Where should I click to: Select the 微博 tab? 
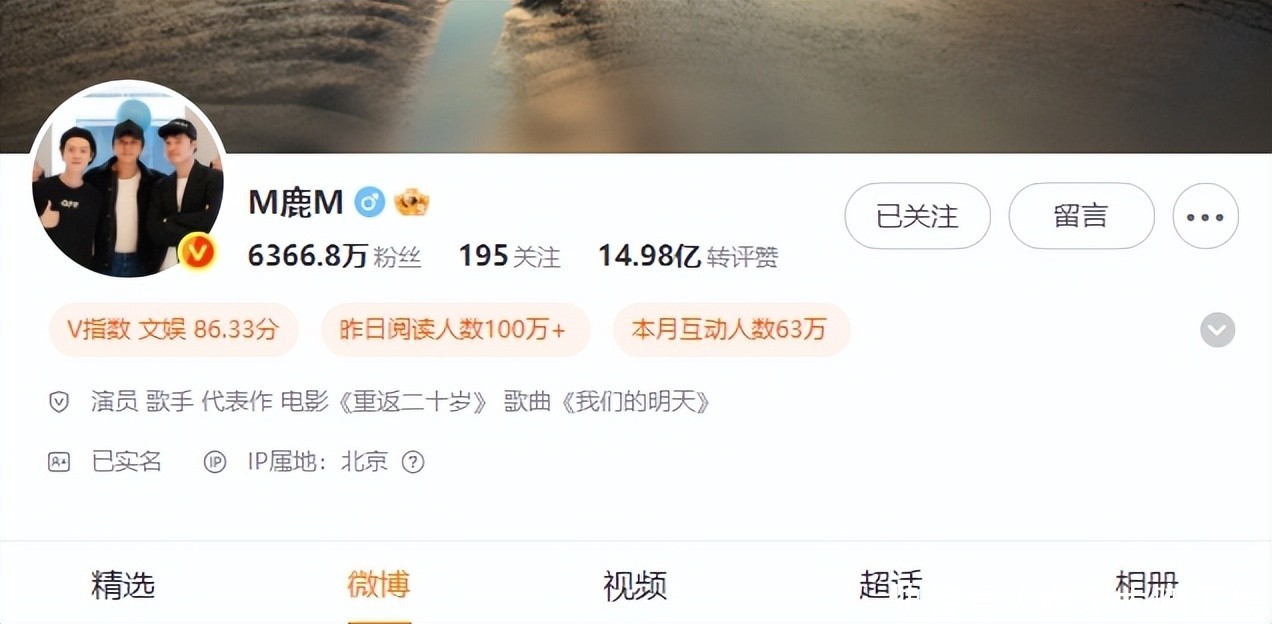point(379,586)
